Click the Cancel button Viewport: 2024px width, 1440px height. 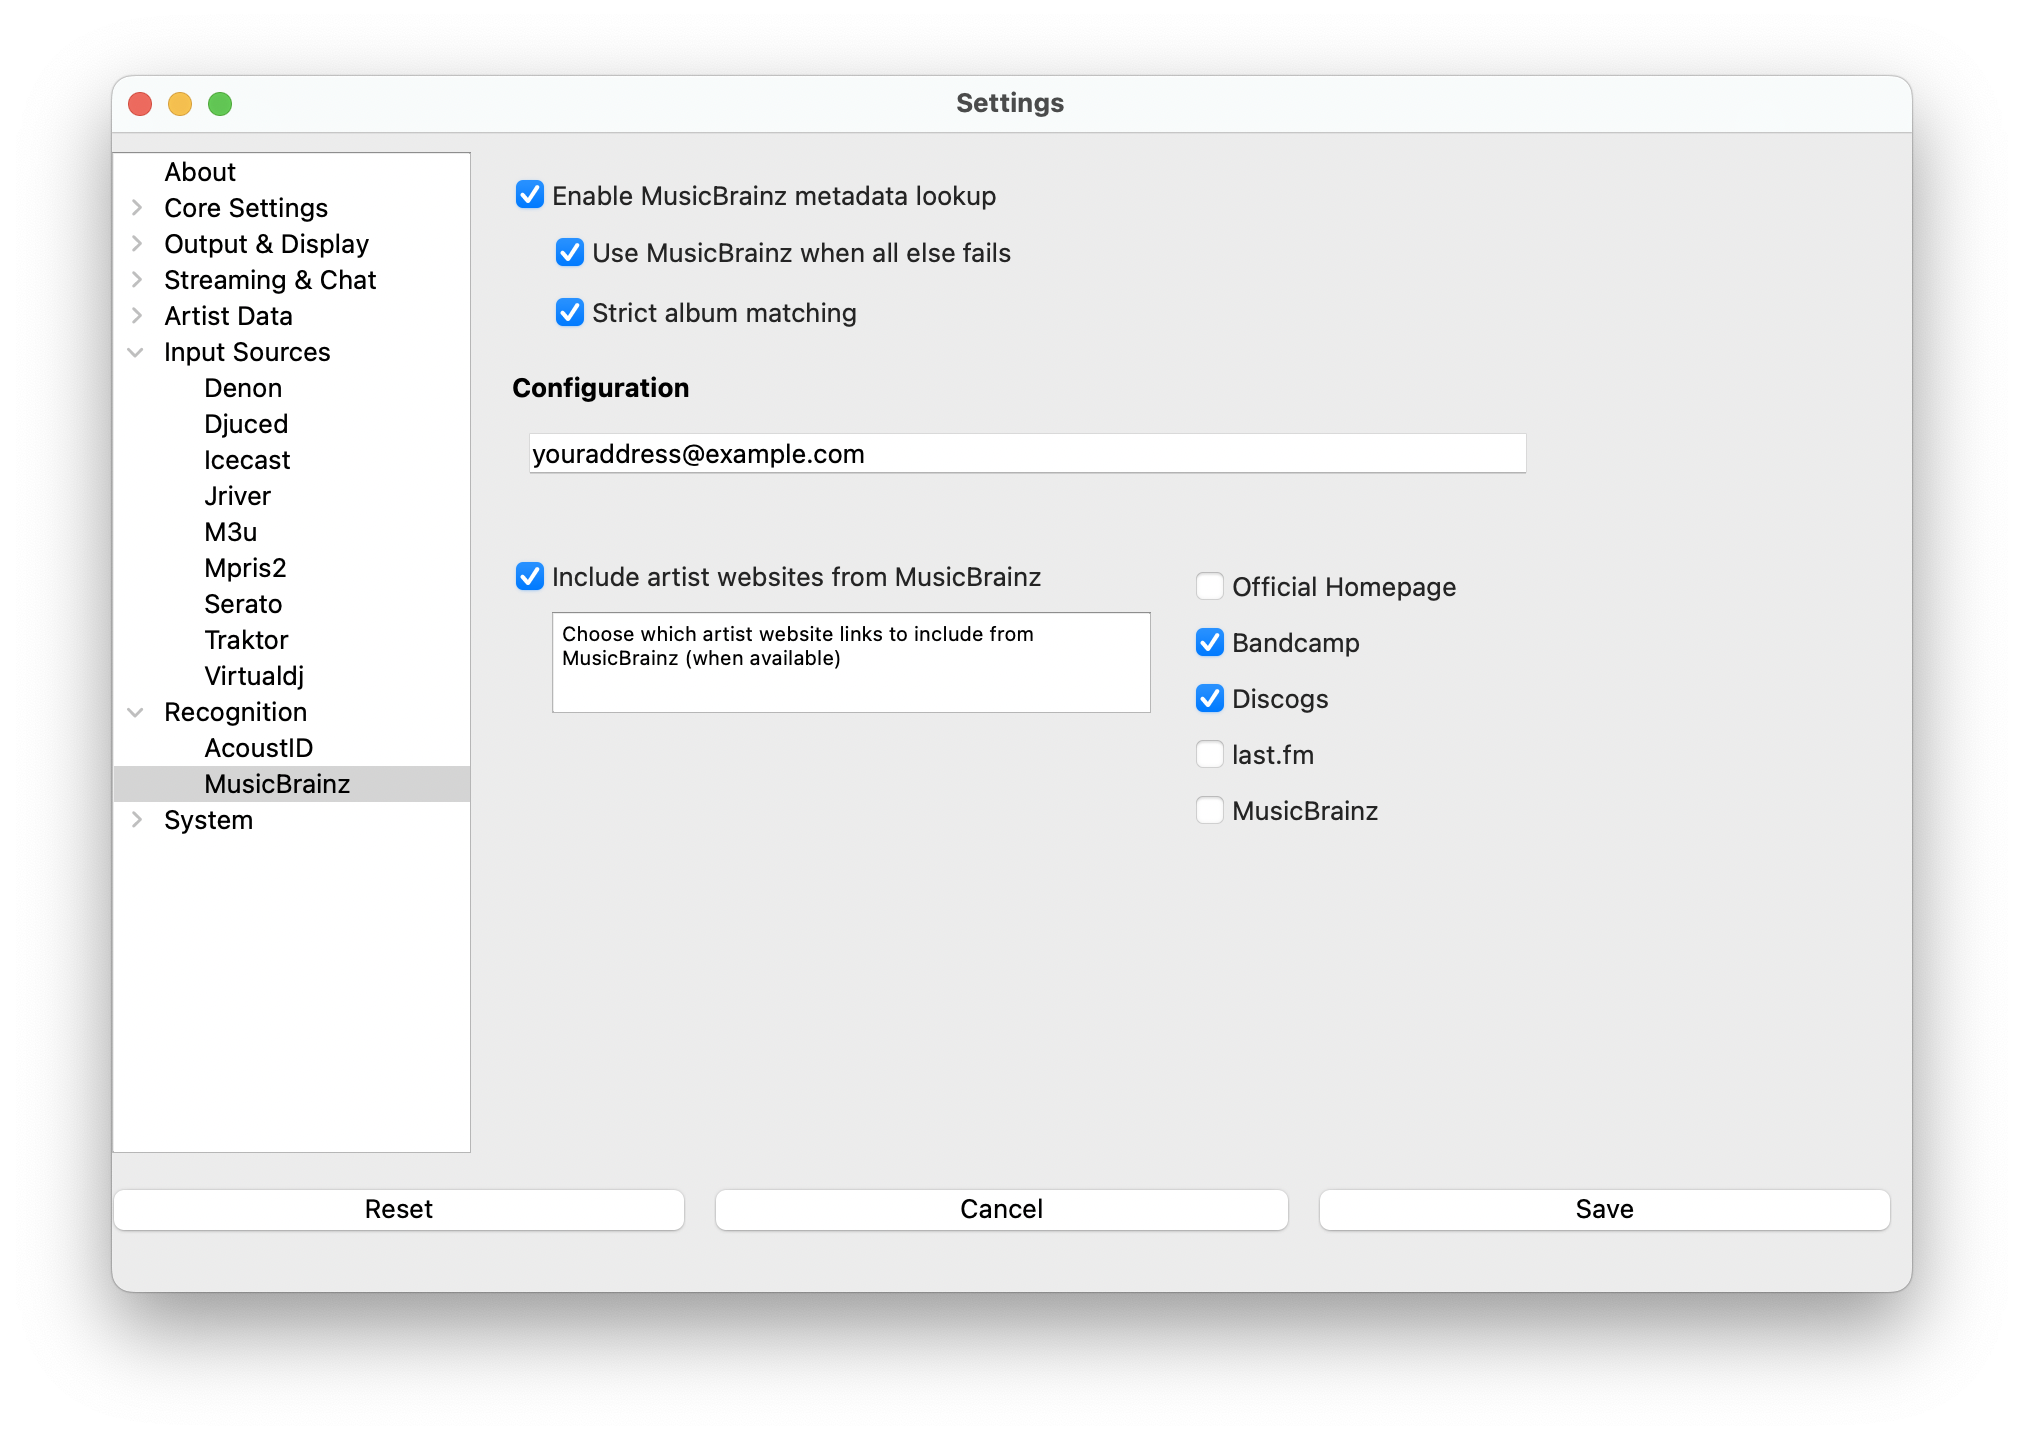[1001, 1209]
